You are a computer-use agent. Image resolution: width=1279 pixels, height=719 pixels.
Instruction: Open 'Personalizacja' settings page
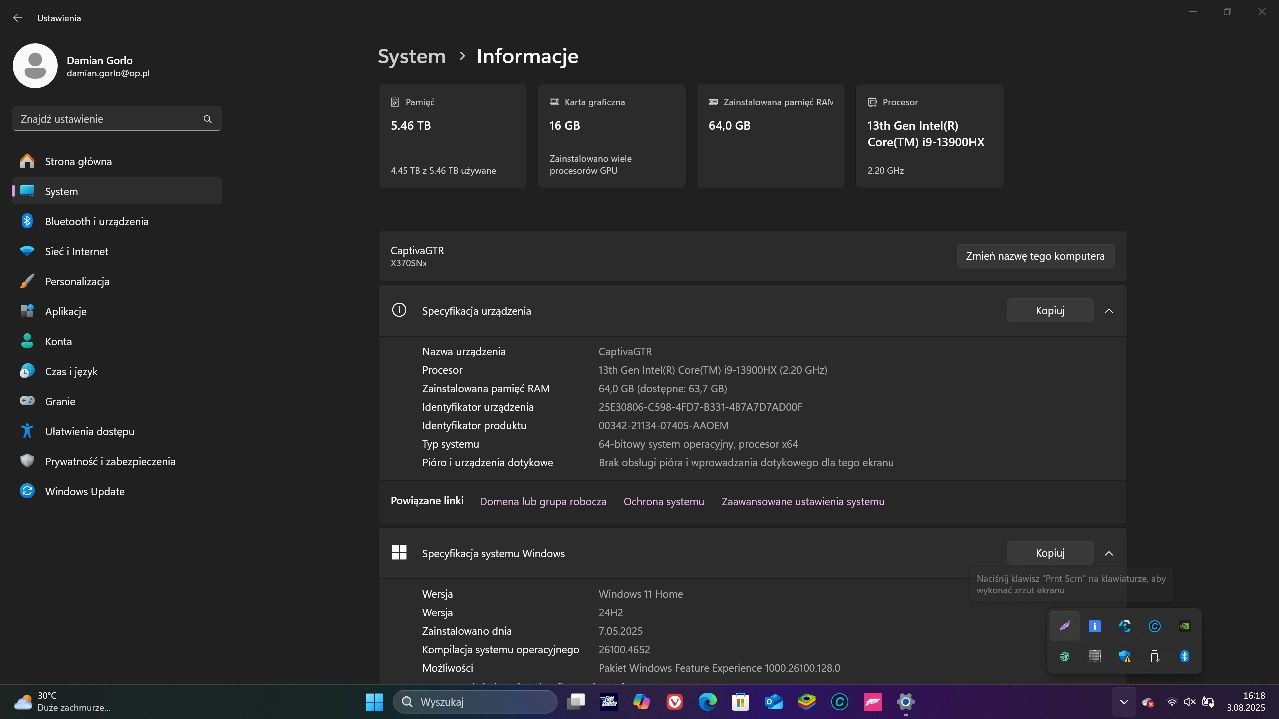click(117, 281)
